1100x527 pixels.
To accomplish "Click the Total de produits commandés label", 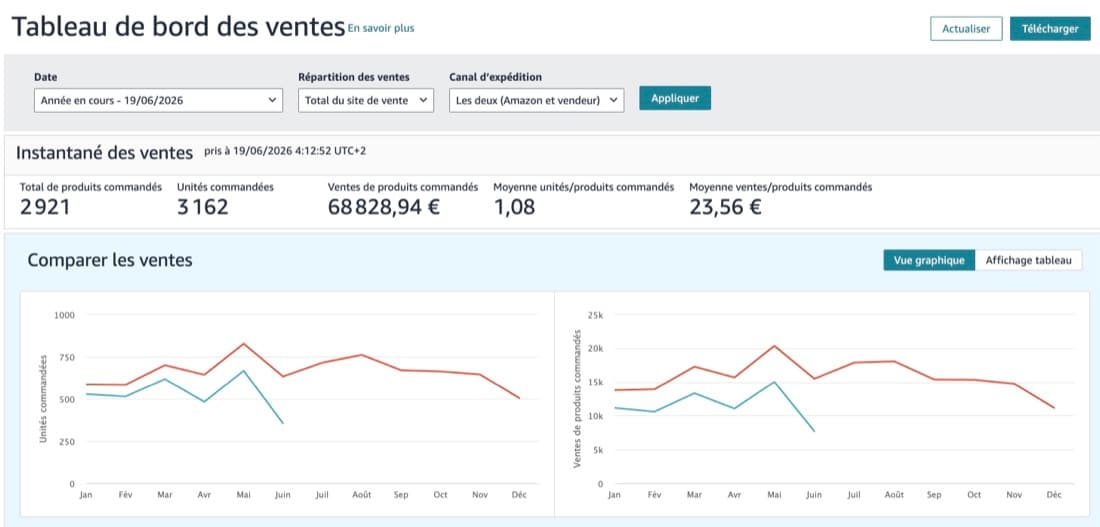I will tap(90, 187).
